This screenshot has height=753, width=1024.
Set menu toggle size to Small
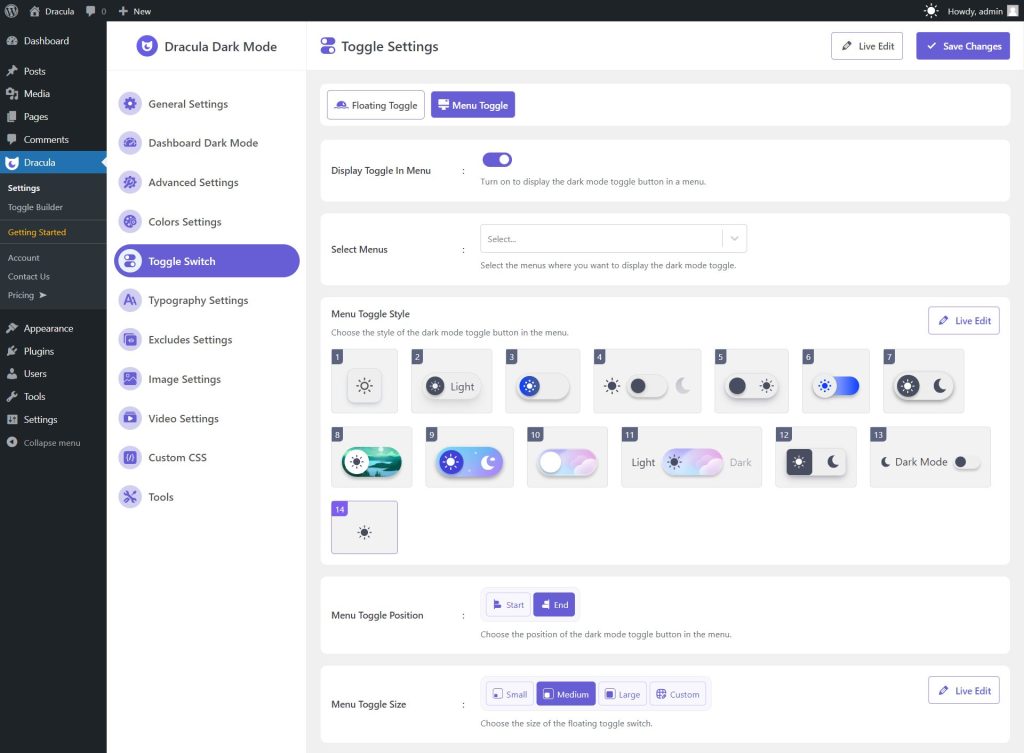coord(509,694)
